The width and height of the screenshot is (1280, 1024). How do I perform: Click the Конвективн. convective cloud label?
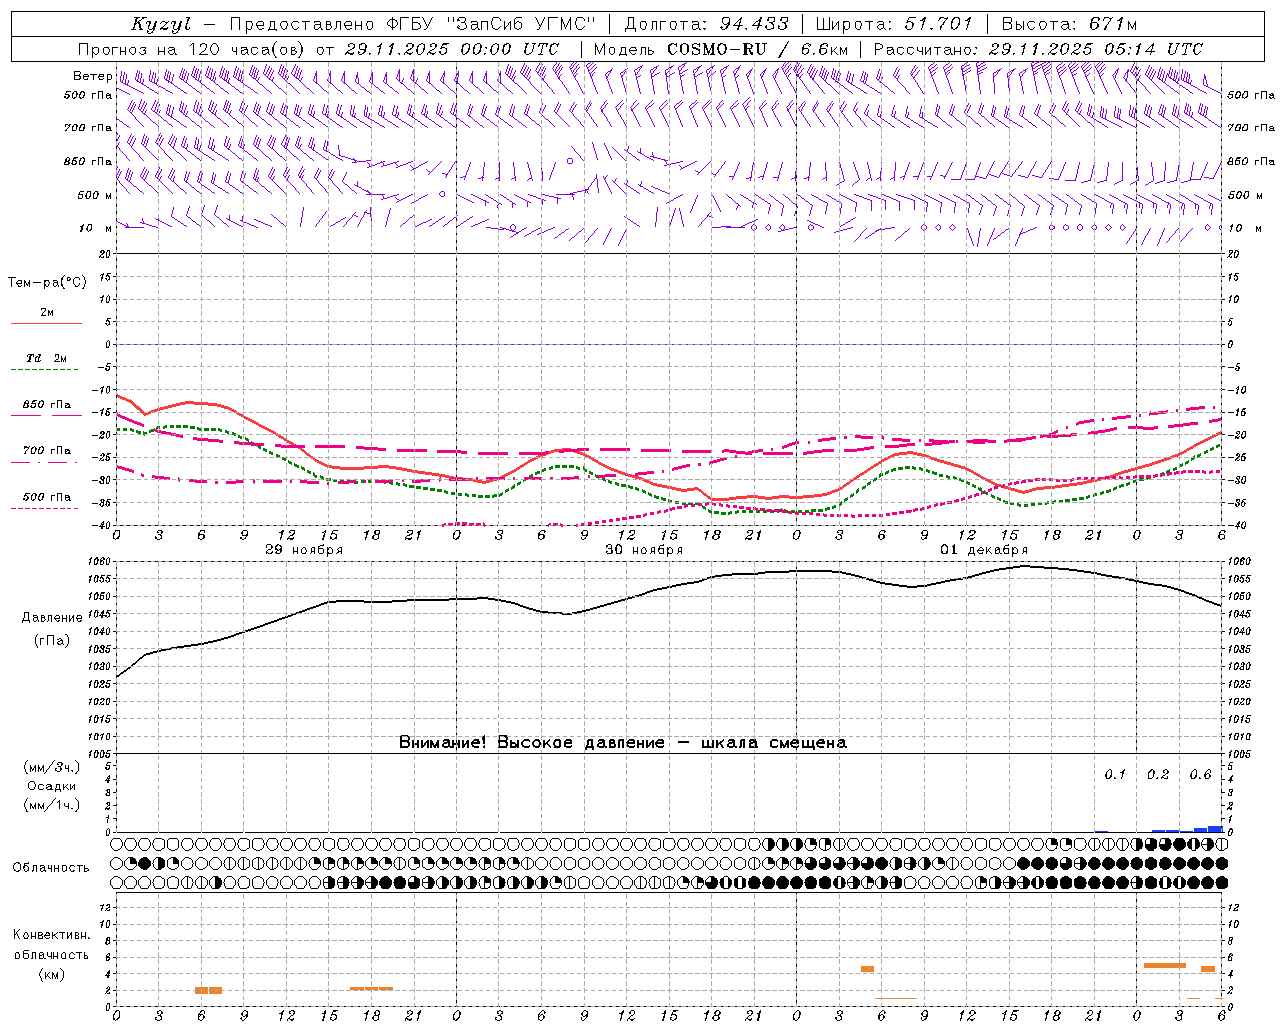51,935
